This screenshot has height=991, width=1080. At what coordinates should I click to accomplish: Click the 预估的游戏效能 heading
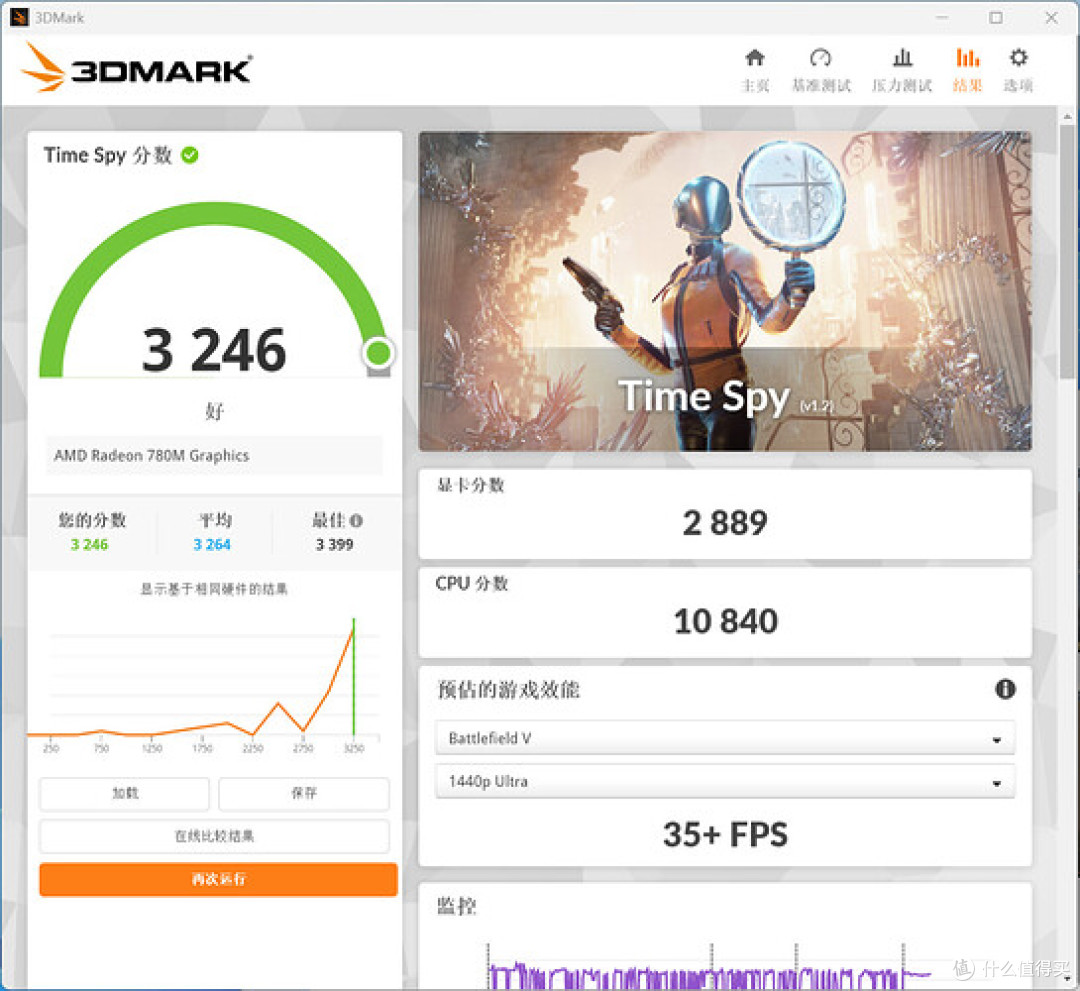(508, 689)
